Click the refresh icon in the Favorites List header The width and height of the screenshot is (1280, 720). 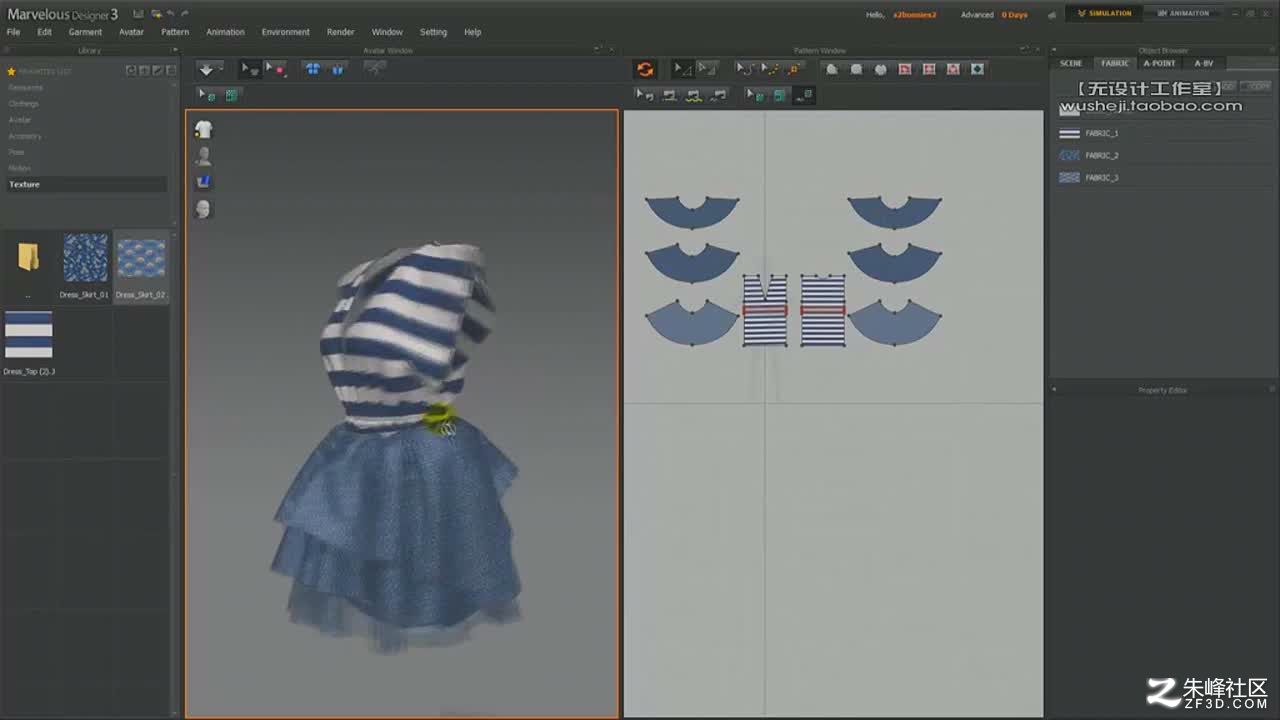(x=130, y=70)
